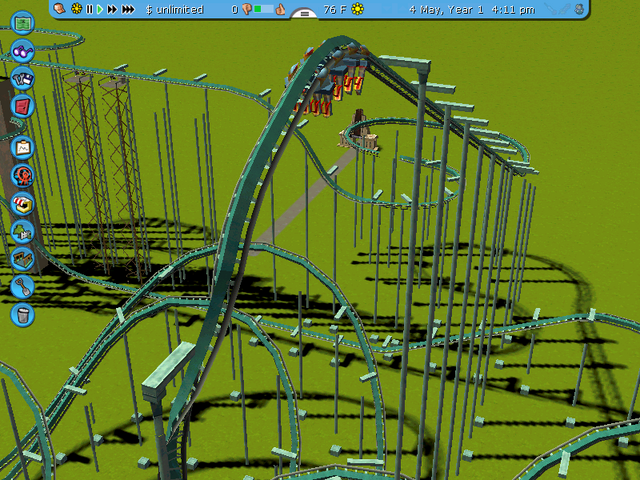Click the thumbs-up rating icon
The image size is (640, 480).
click(280, 9)
